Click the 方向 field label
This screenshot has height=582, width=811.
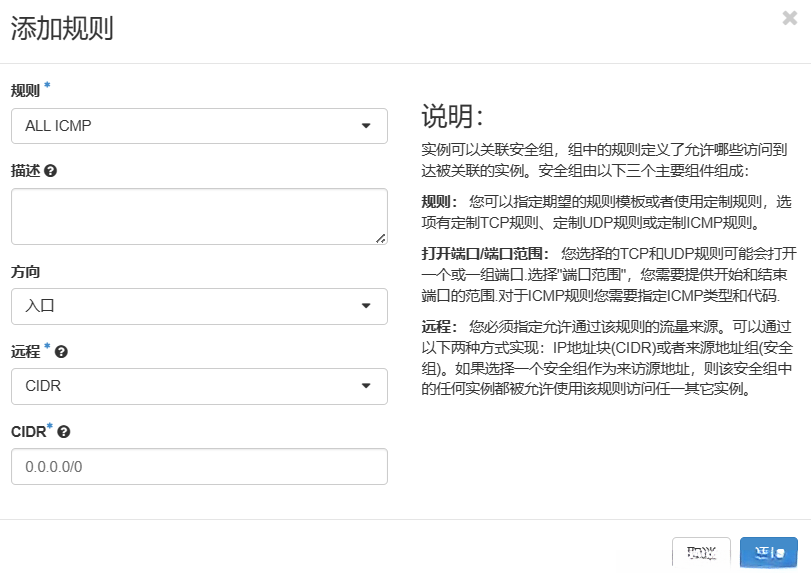click(25, 272)
